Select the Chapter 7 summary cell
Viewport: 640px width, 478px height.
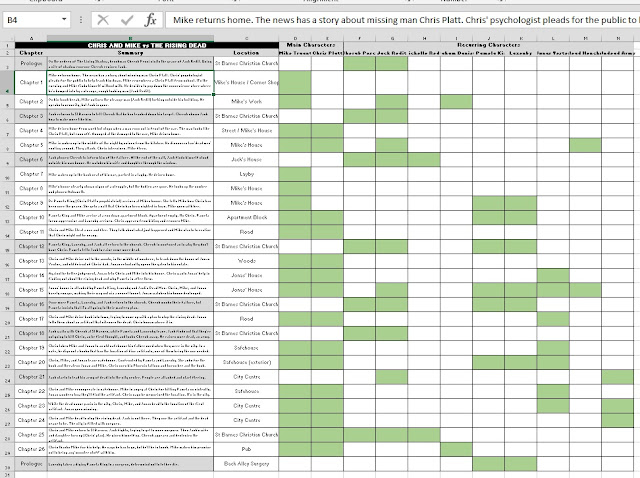point(130,174)
